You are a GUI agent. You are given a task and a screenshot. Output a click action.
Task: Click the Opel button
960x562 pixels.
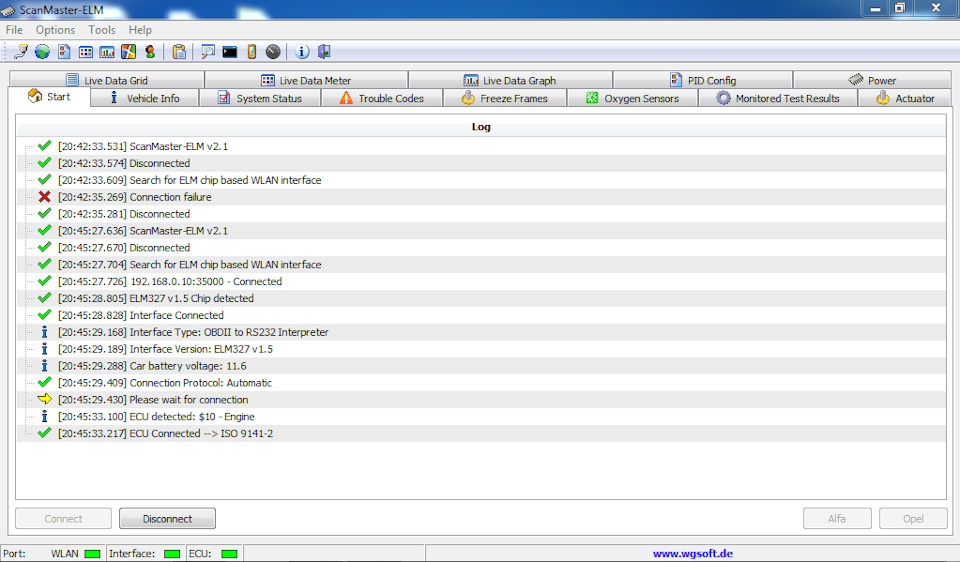coord(913,519)
